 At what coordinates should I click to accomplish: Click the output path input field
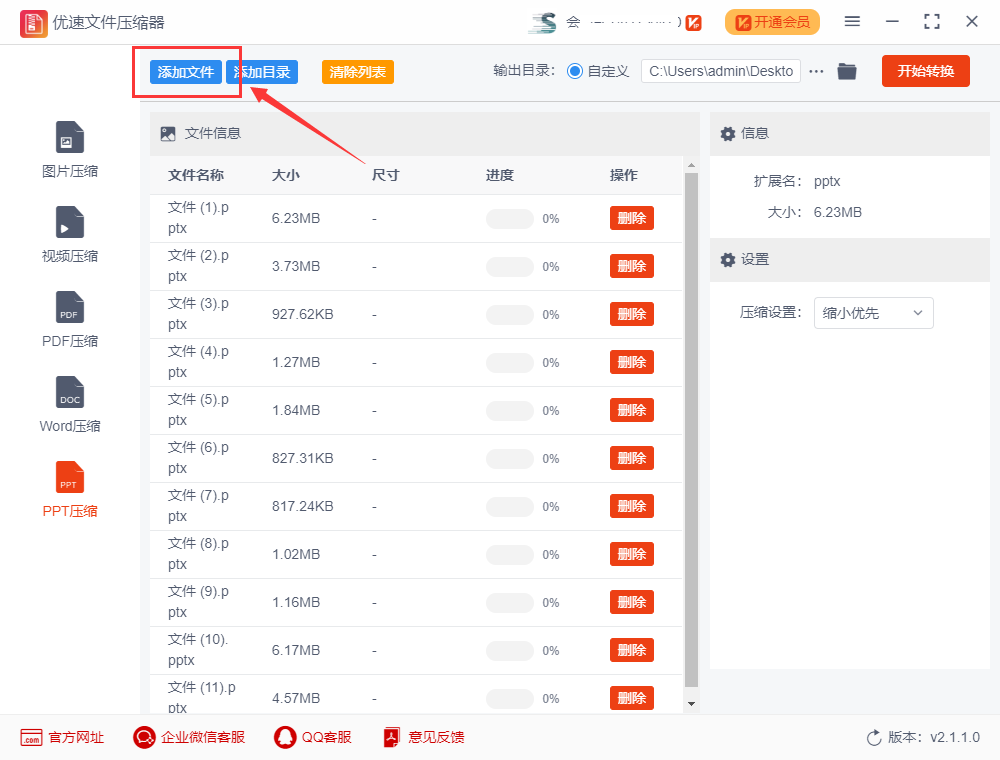point(721,71)
